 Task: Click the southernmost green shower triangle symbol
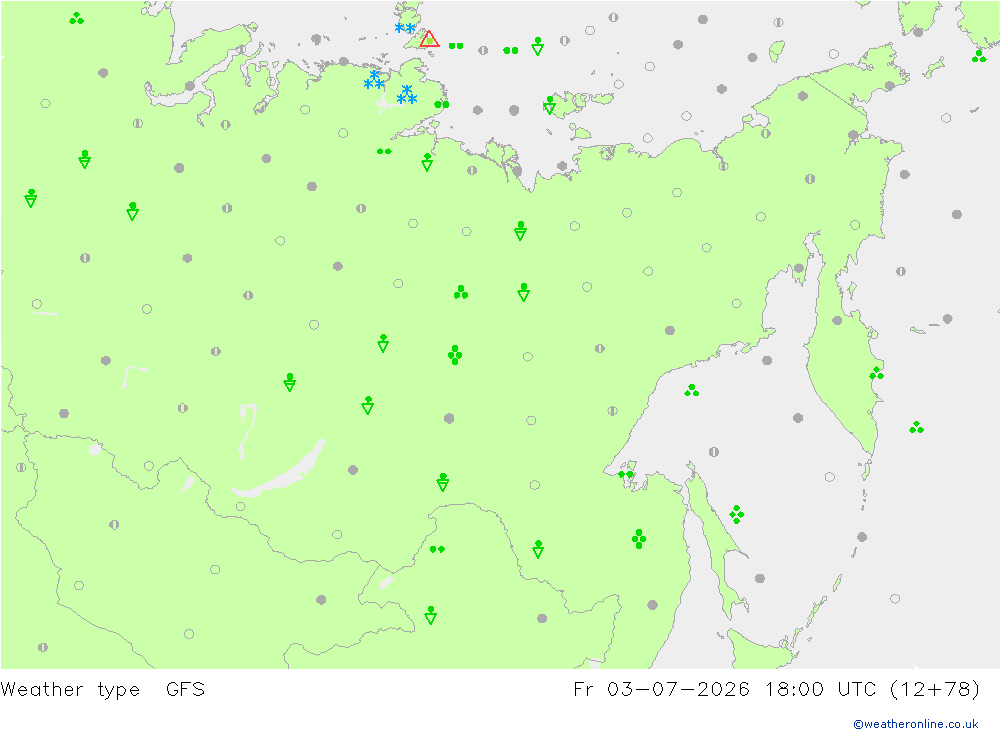pos(430,615)
